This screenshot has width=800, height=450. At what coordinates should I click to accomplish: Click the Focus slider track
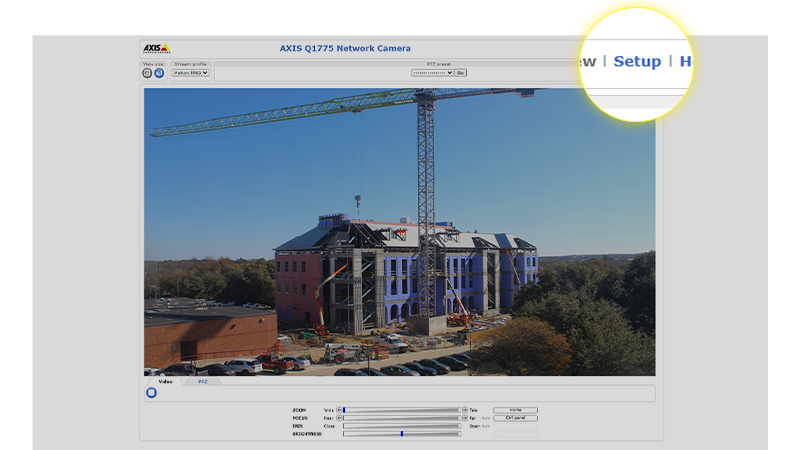coord(402,418)
